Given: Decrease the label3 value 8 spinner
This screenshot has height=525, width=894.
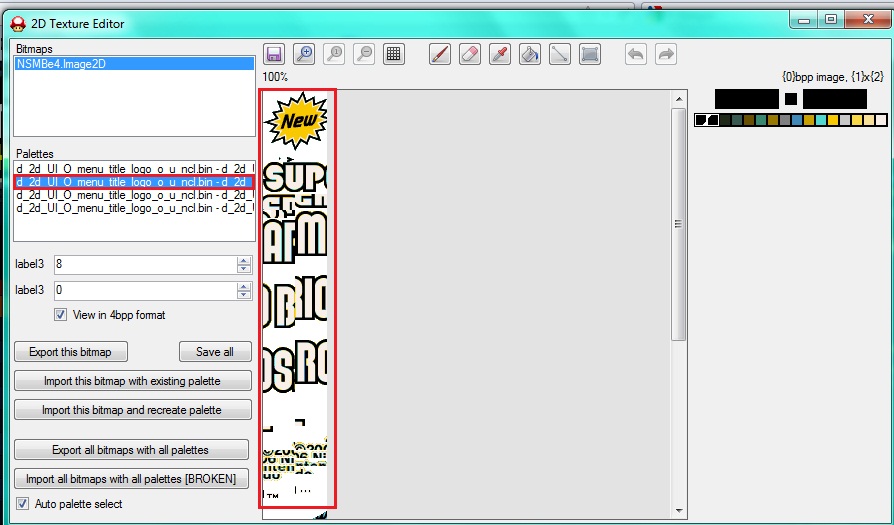Looking at the screenshot, I should click(x=244, y=268).
